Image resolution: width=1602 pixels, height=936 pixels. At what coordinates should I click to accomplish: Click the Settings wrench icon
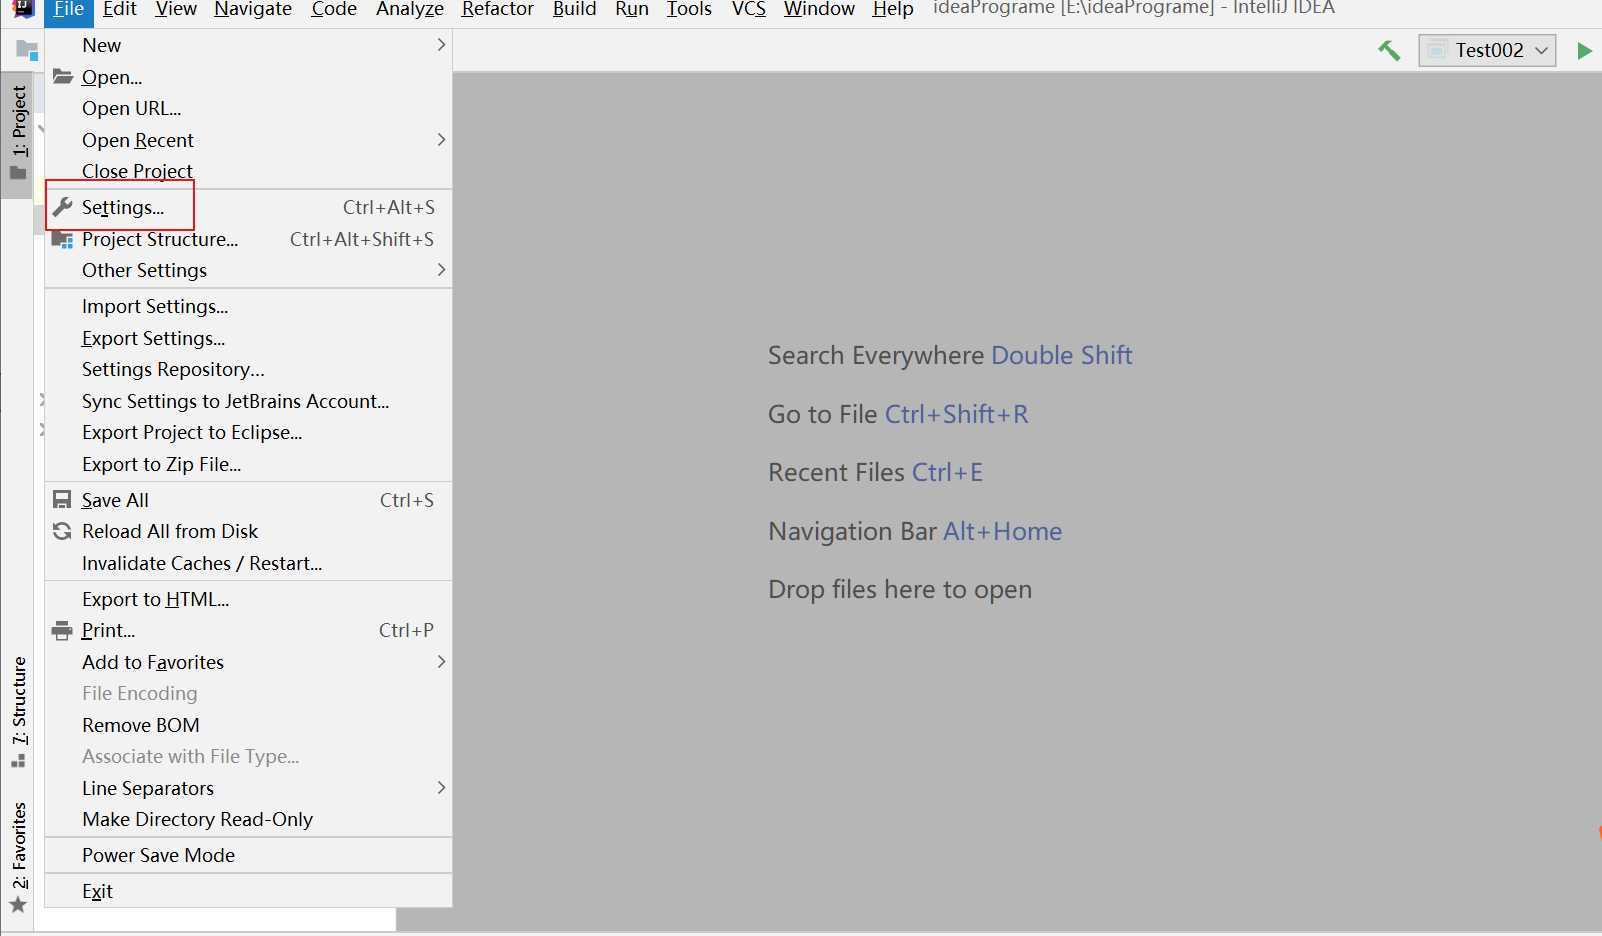click(62, 207)
